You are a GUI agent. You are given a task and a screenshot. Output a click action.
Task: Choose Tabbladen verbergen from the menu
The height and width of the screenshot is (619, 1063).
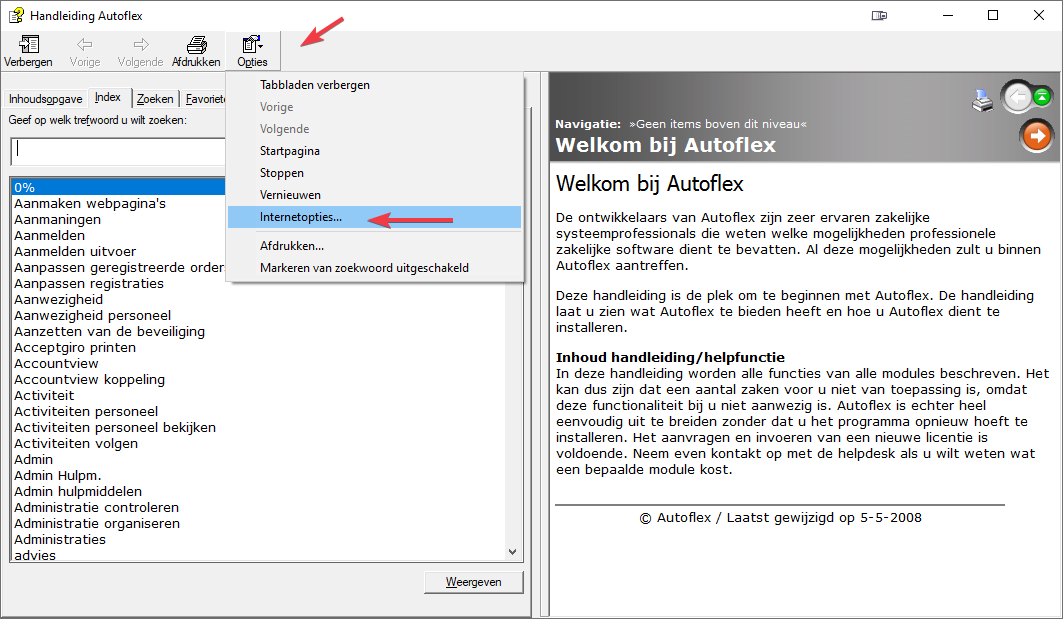point(374,85)
